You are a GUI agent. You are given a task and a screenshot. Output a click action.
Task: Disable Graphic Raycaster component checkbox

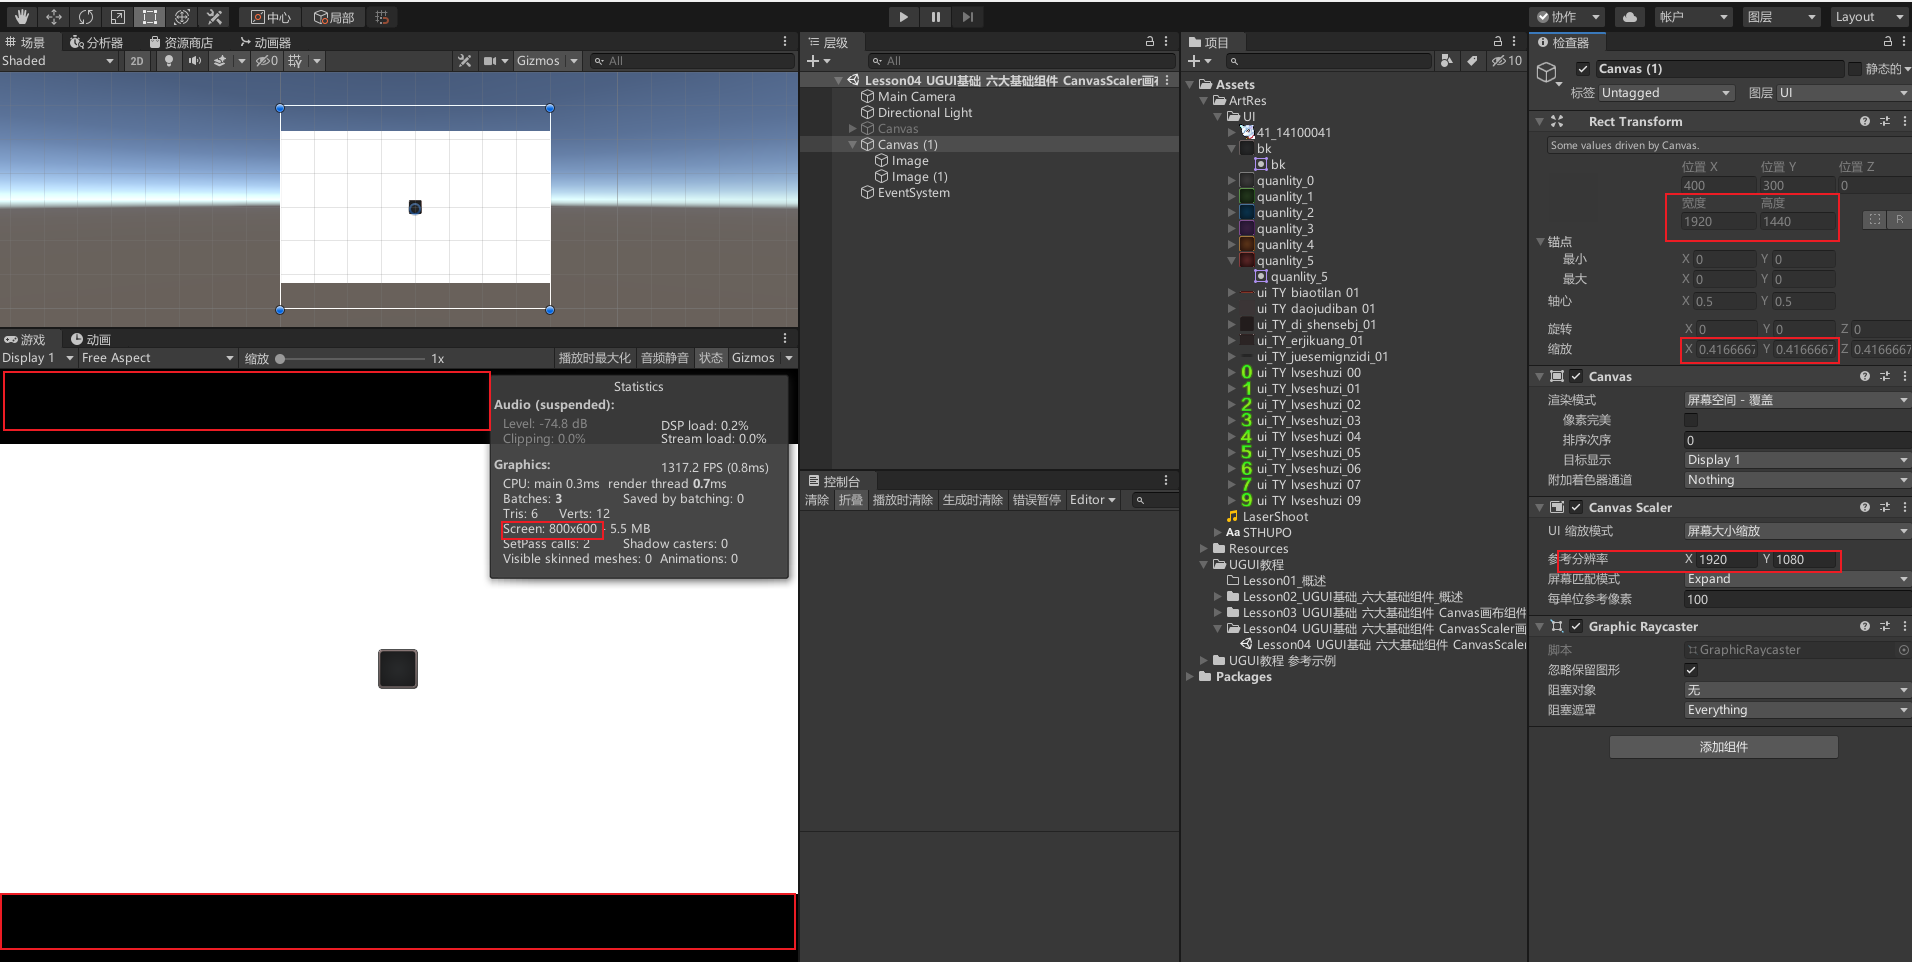1576,626
